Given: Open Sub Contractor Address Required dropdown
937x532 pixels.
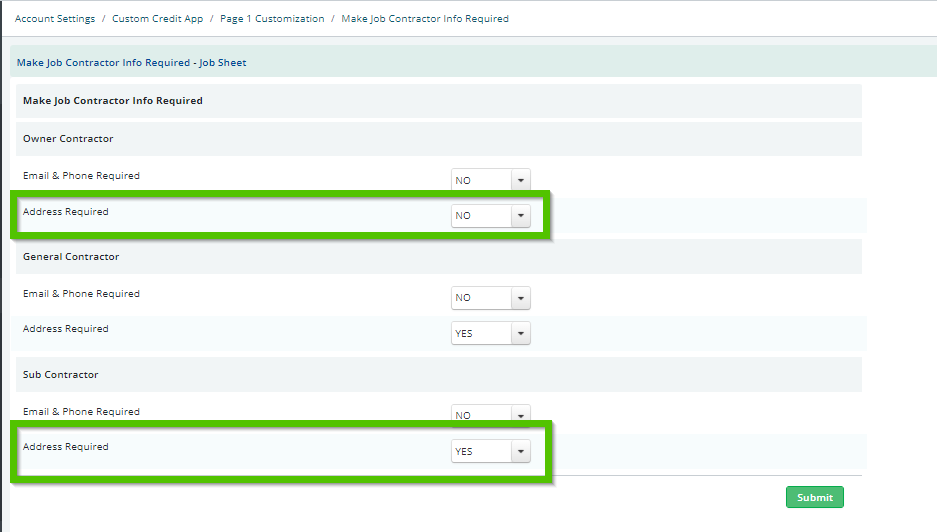Looking at the screenshot, I should (491, 451).
